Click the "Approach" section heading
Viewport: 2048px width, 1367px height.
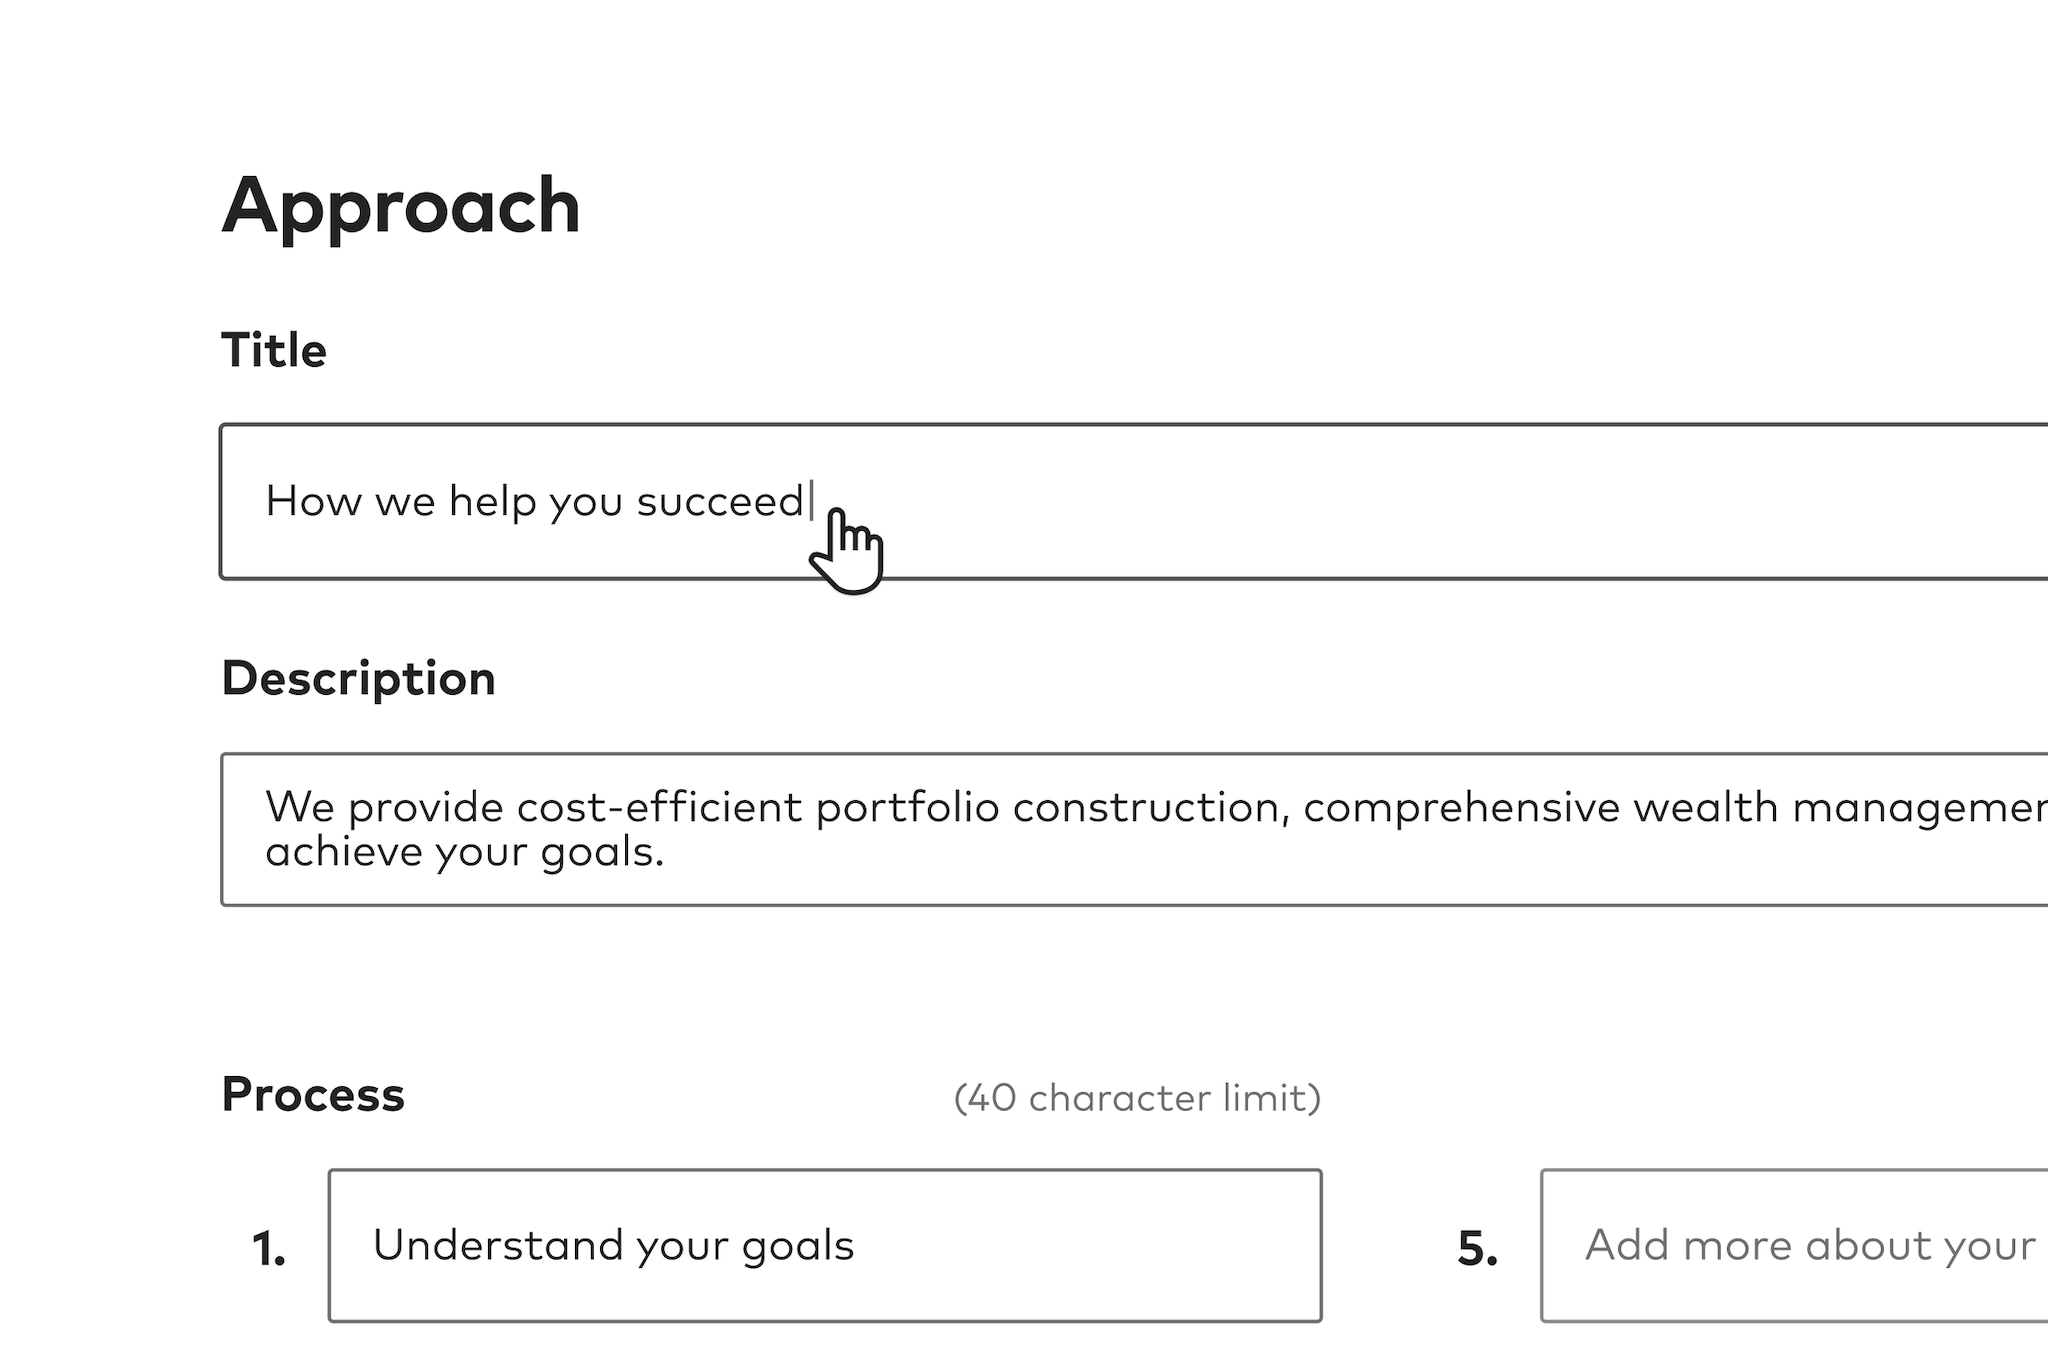(x=401, y=206)
